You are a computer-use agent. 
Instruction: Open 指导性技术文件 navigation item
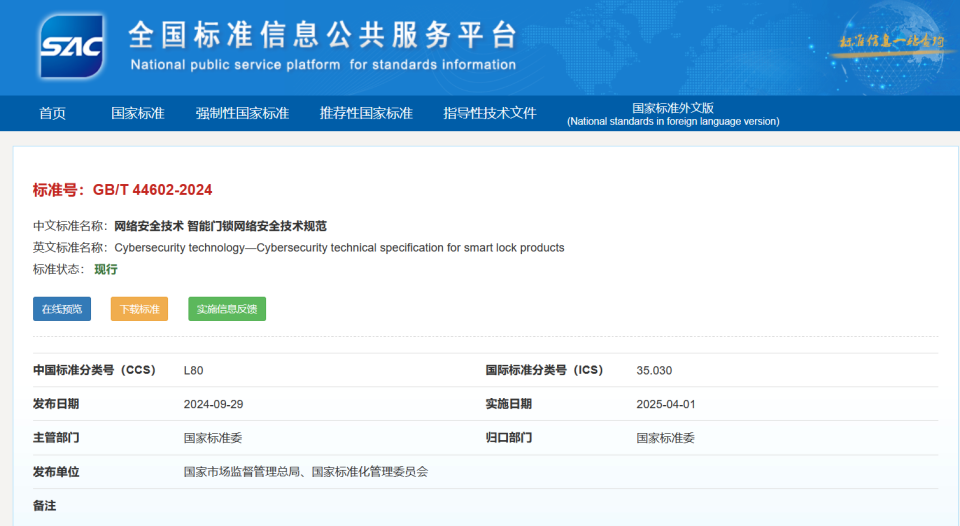tap(490, 113)
